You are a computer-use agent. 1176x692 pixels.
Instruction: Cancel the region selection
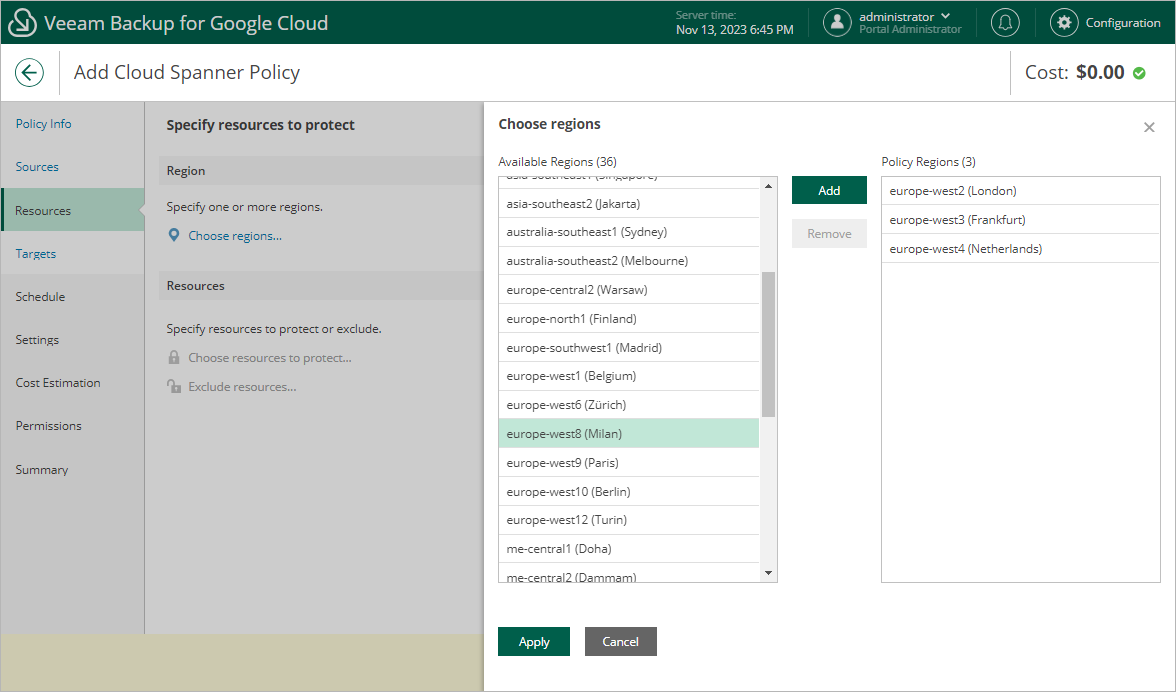pyautogui.click(x=620, y=642)
